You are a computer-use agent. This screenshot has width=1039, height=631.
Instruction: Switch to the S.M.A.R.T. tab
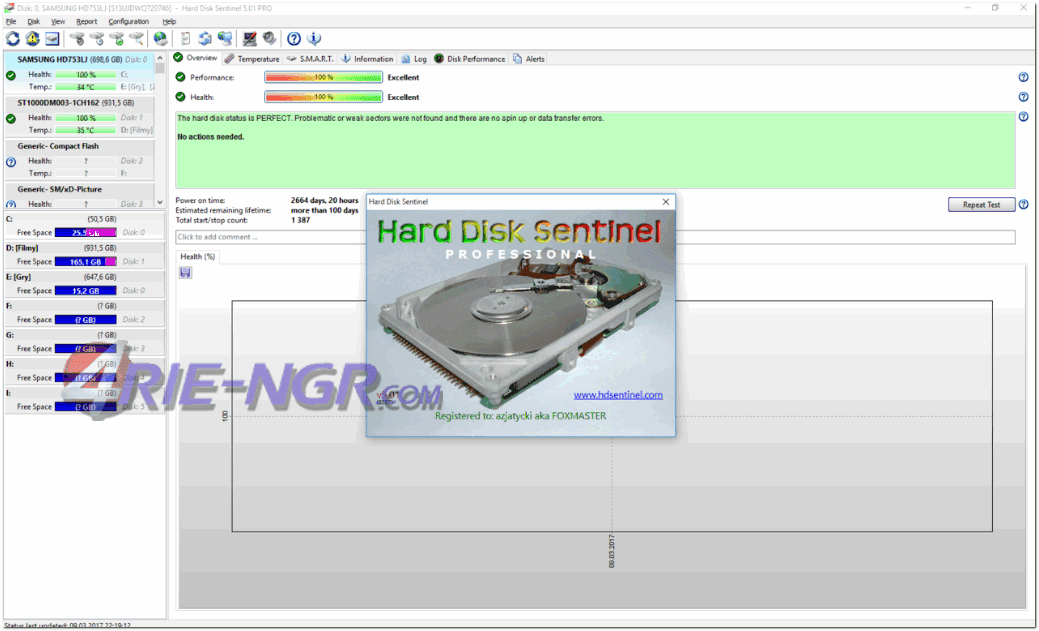pos(310,59)
